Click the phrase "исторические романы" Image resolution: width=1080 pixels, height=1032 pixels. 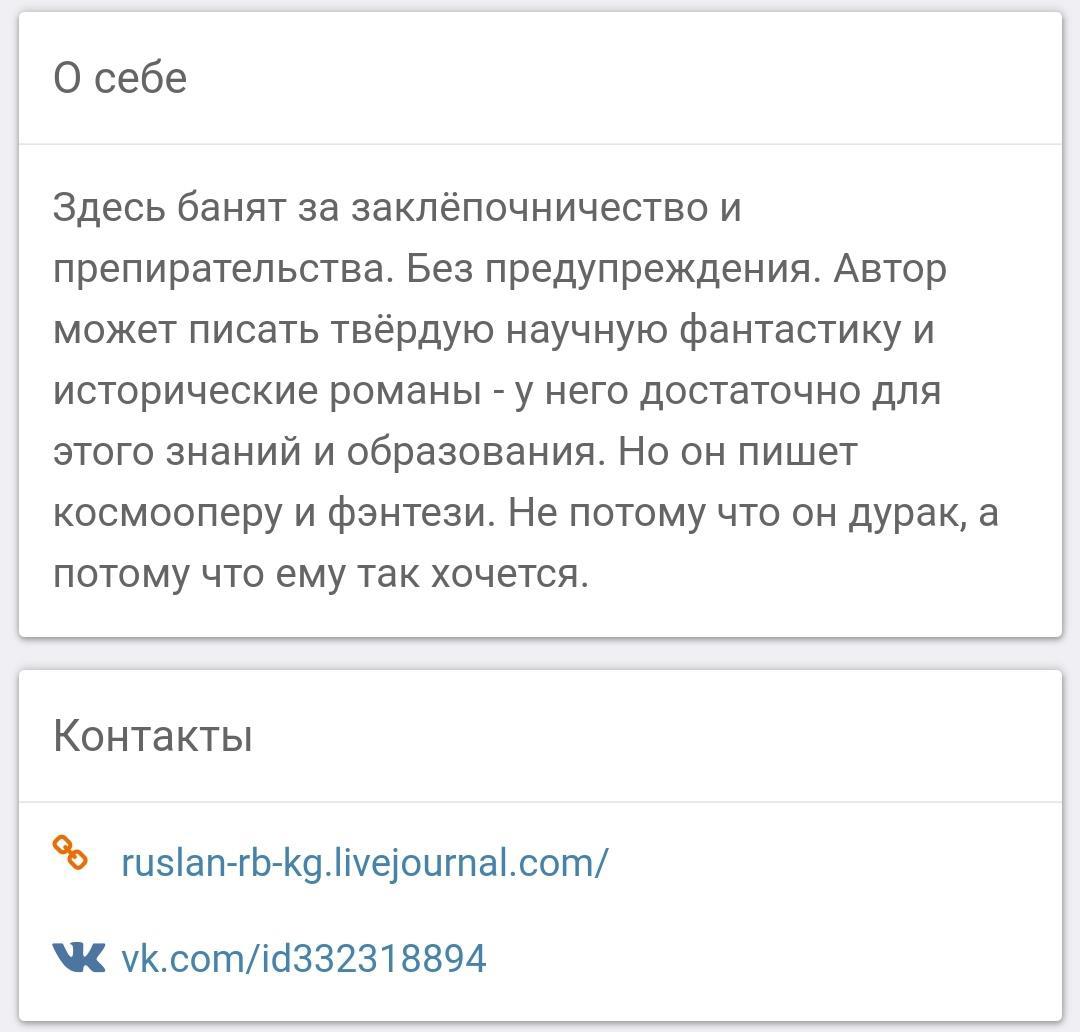point(267,391)
